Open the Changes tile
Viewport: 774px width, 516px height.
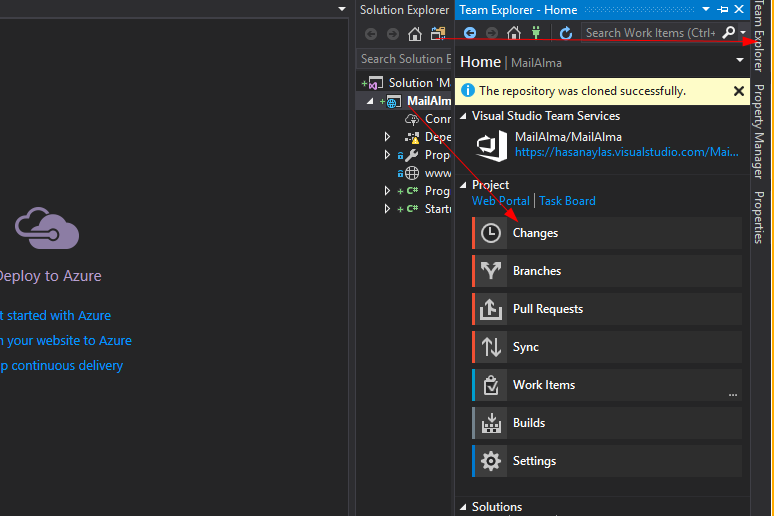607,233
